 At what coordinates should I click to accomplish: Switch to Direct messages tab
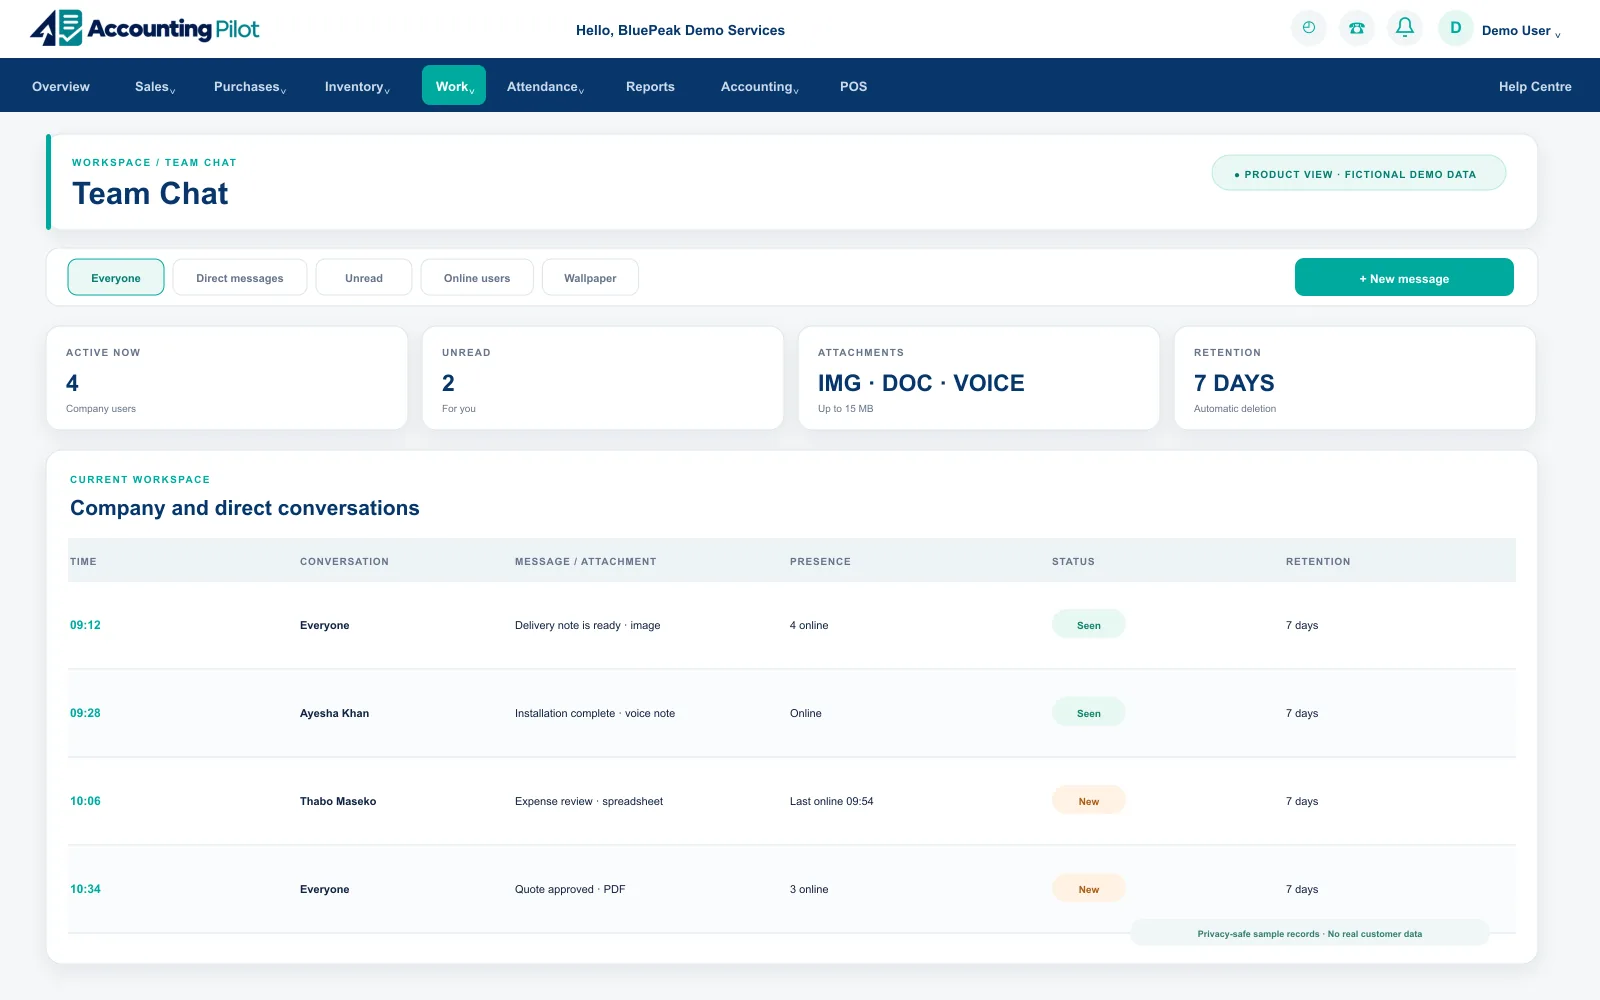click(x=240, y=277)
